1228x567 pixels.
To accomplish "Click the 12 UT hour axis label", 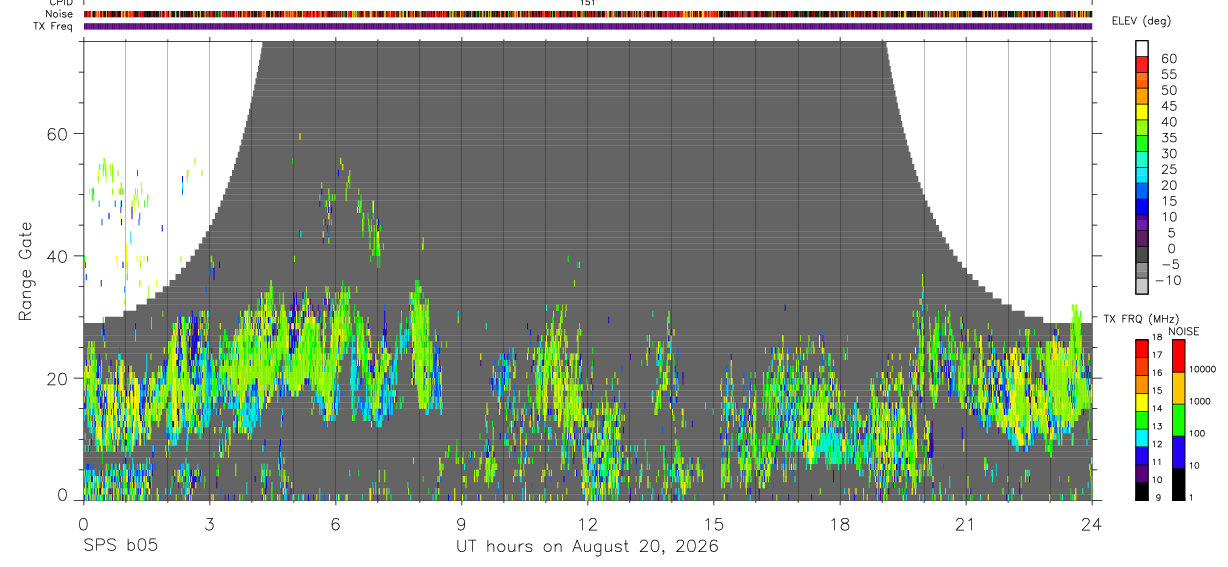I will pyautogui.click(x=588, y=525).
